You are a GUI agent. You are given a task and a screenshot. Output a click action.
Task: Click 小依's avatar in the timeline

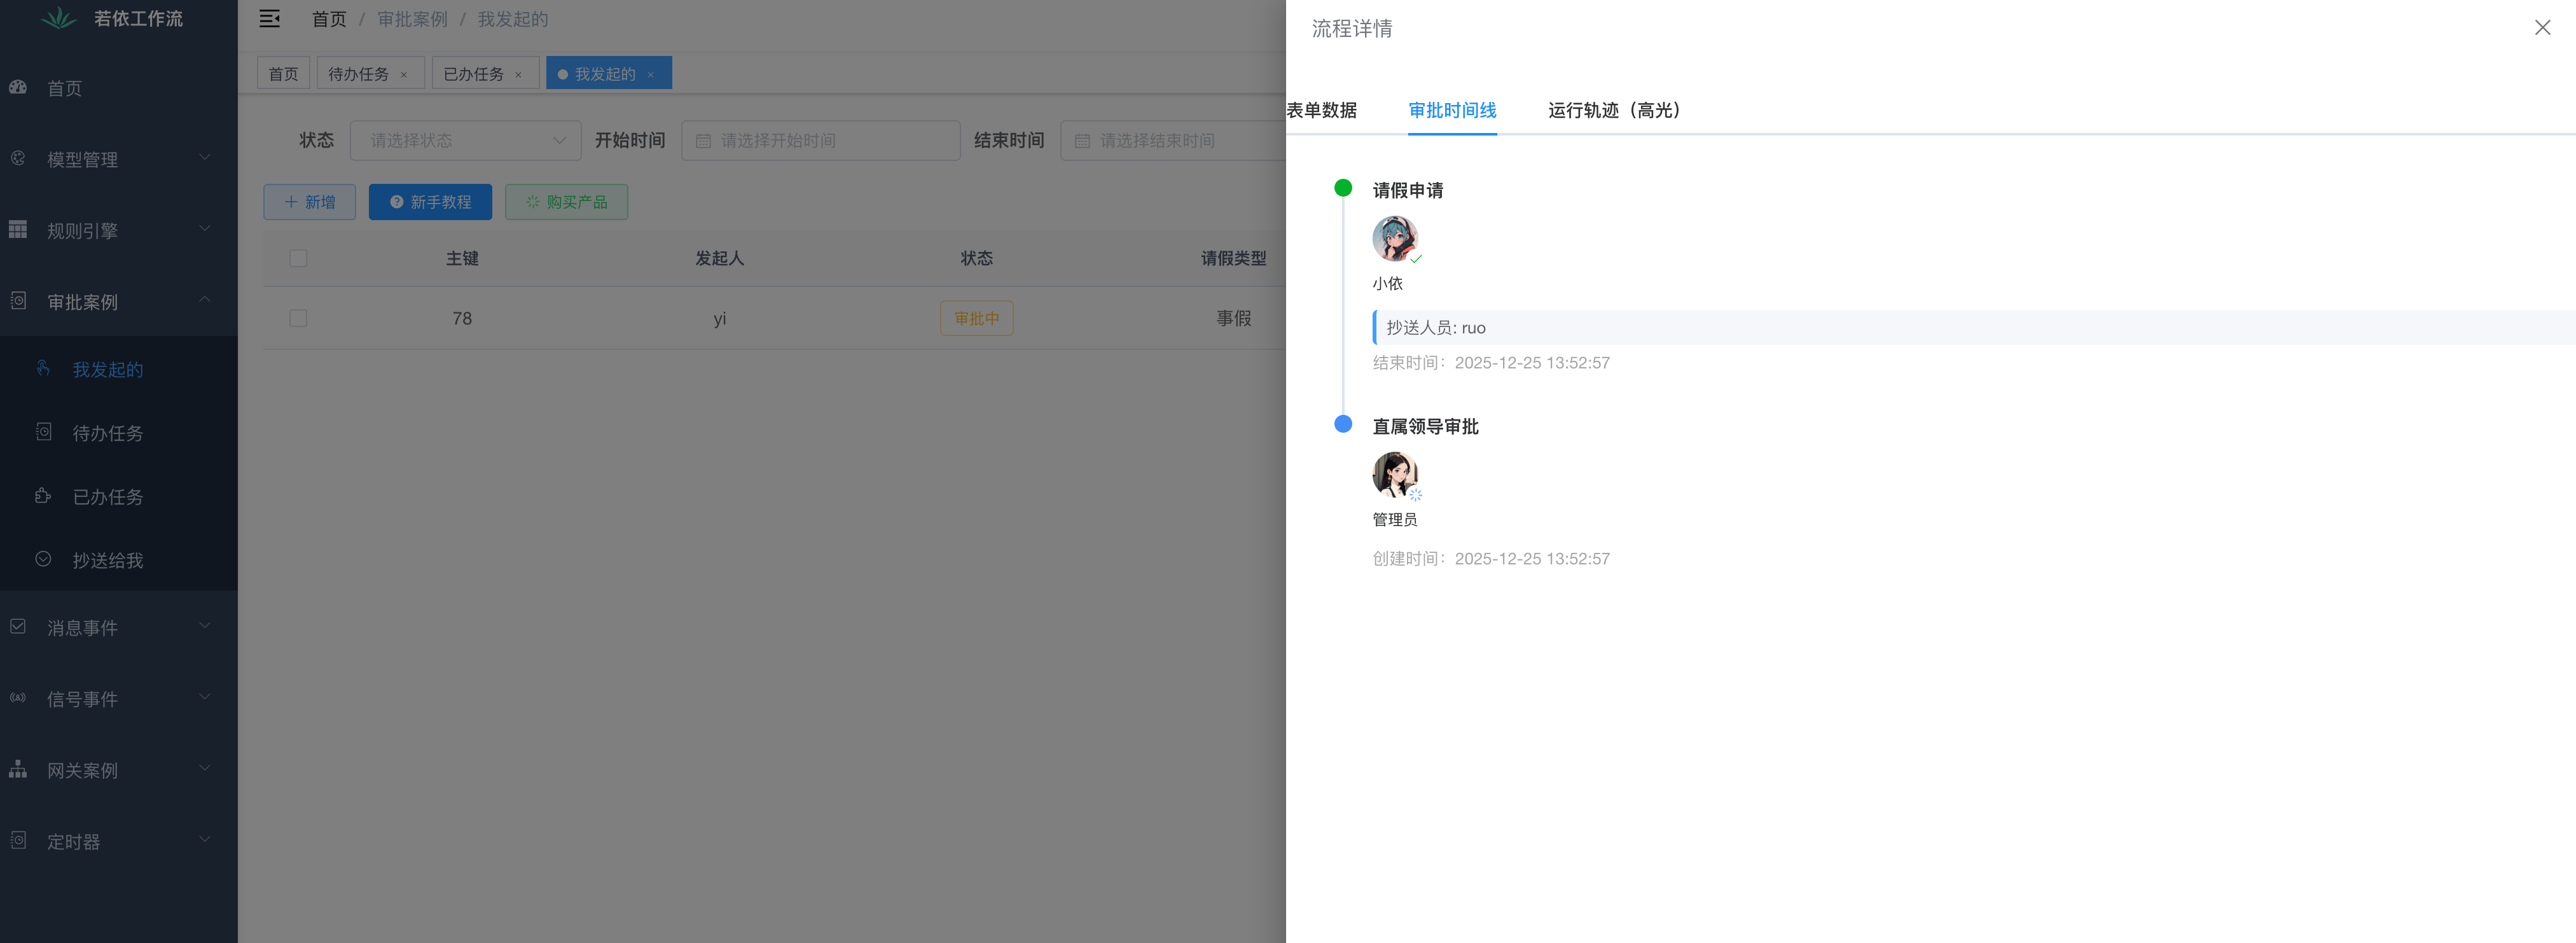click(x=1394, y=239)
